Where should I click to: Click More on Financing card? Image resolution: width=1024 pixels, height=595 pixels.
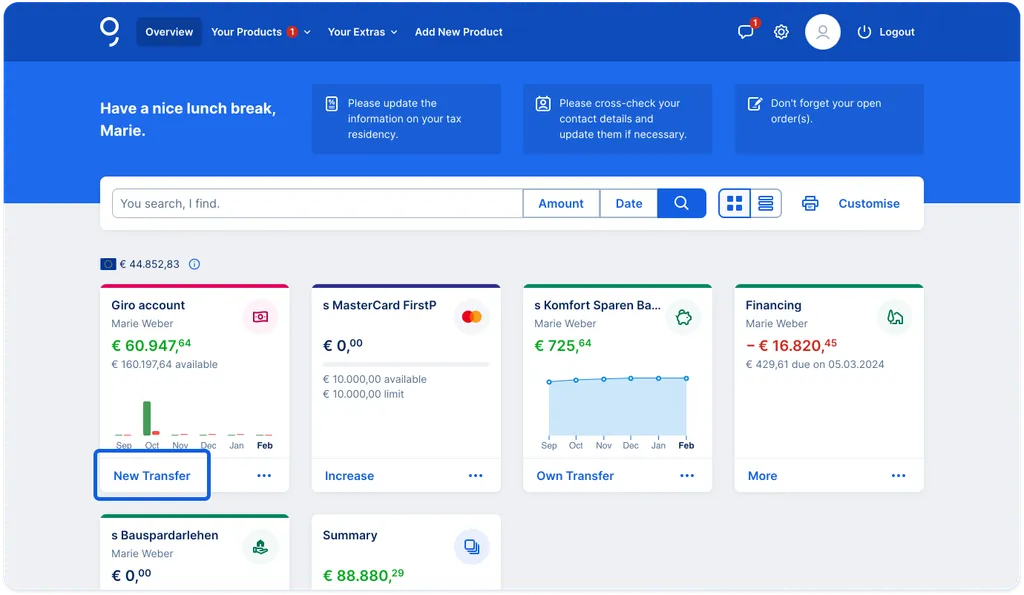point(762,476)
